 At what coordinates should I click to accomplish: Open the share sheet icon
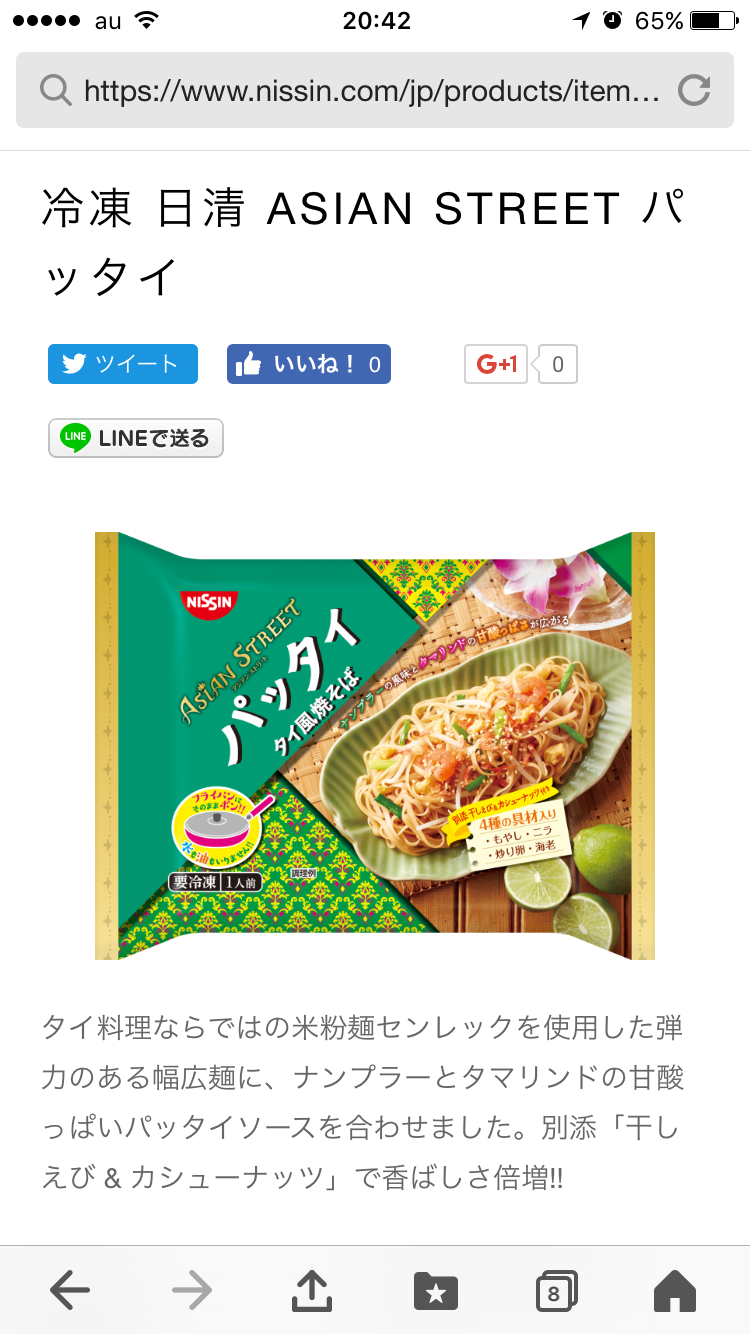click(x=312, y=1290)
